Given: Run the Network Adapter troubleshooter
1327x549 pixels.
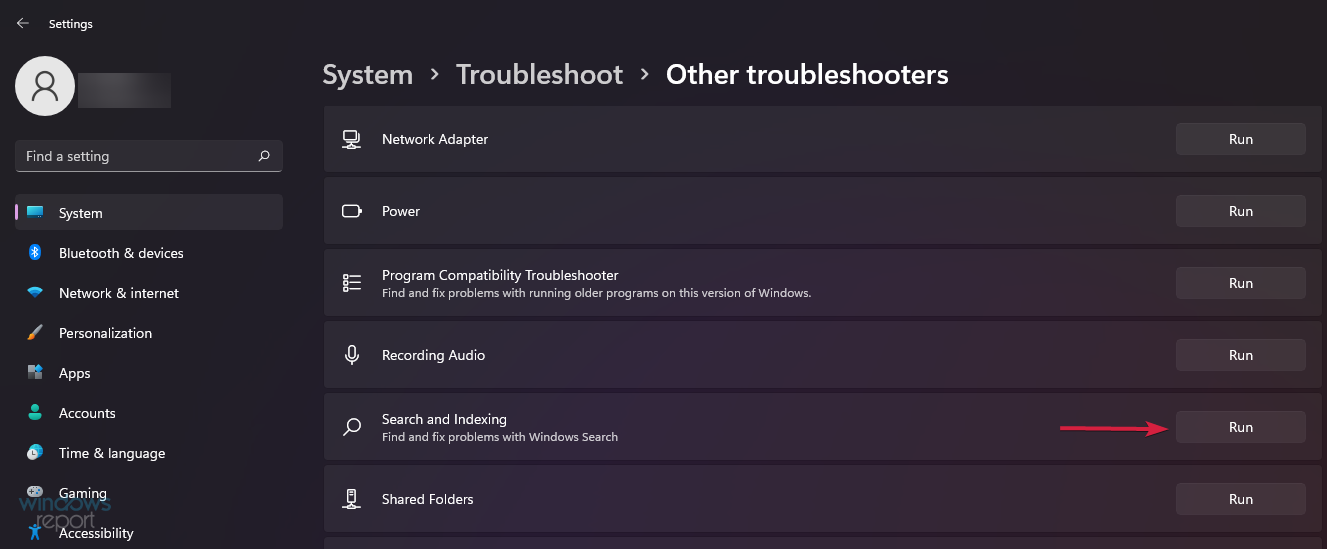Looking at the screenshot, I should point(1240,139).
